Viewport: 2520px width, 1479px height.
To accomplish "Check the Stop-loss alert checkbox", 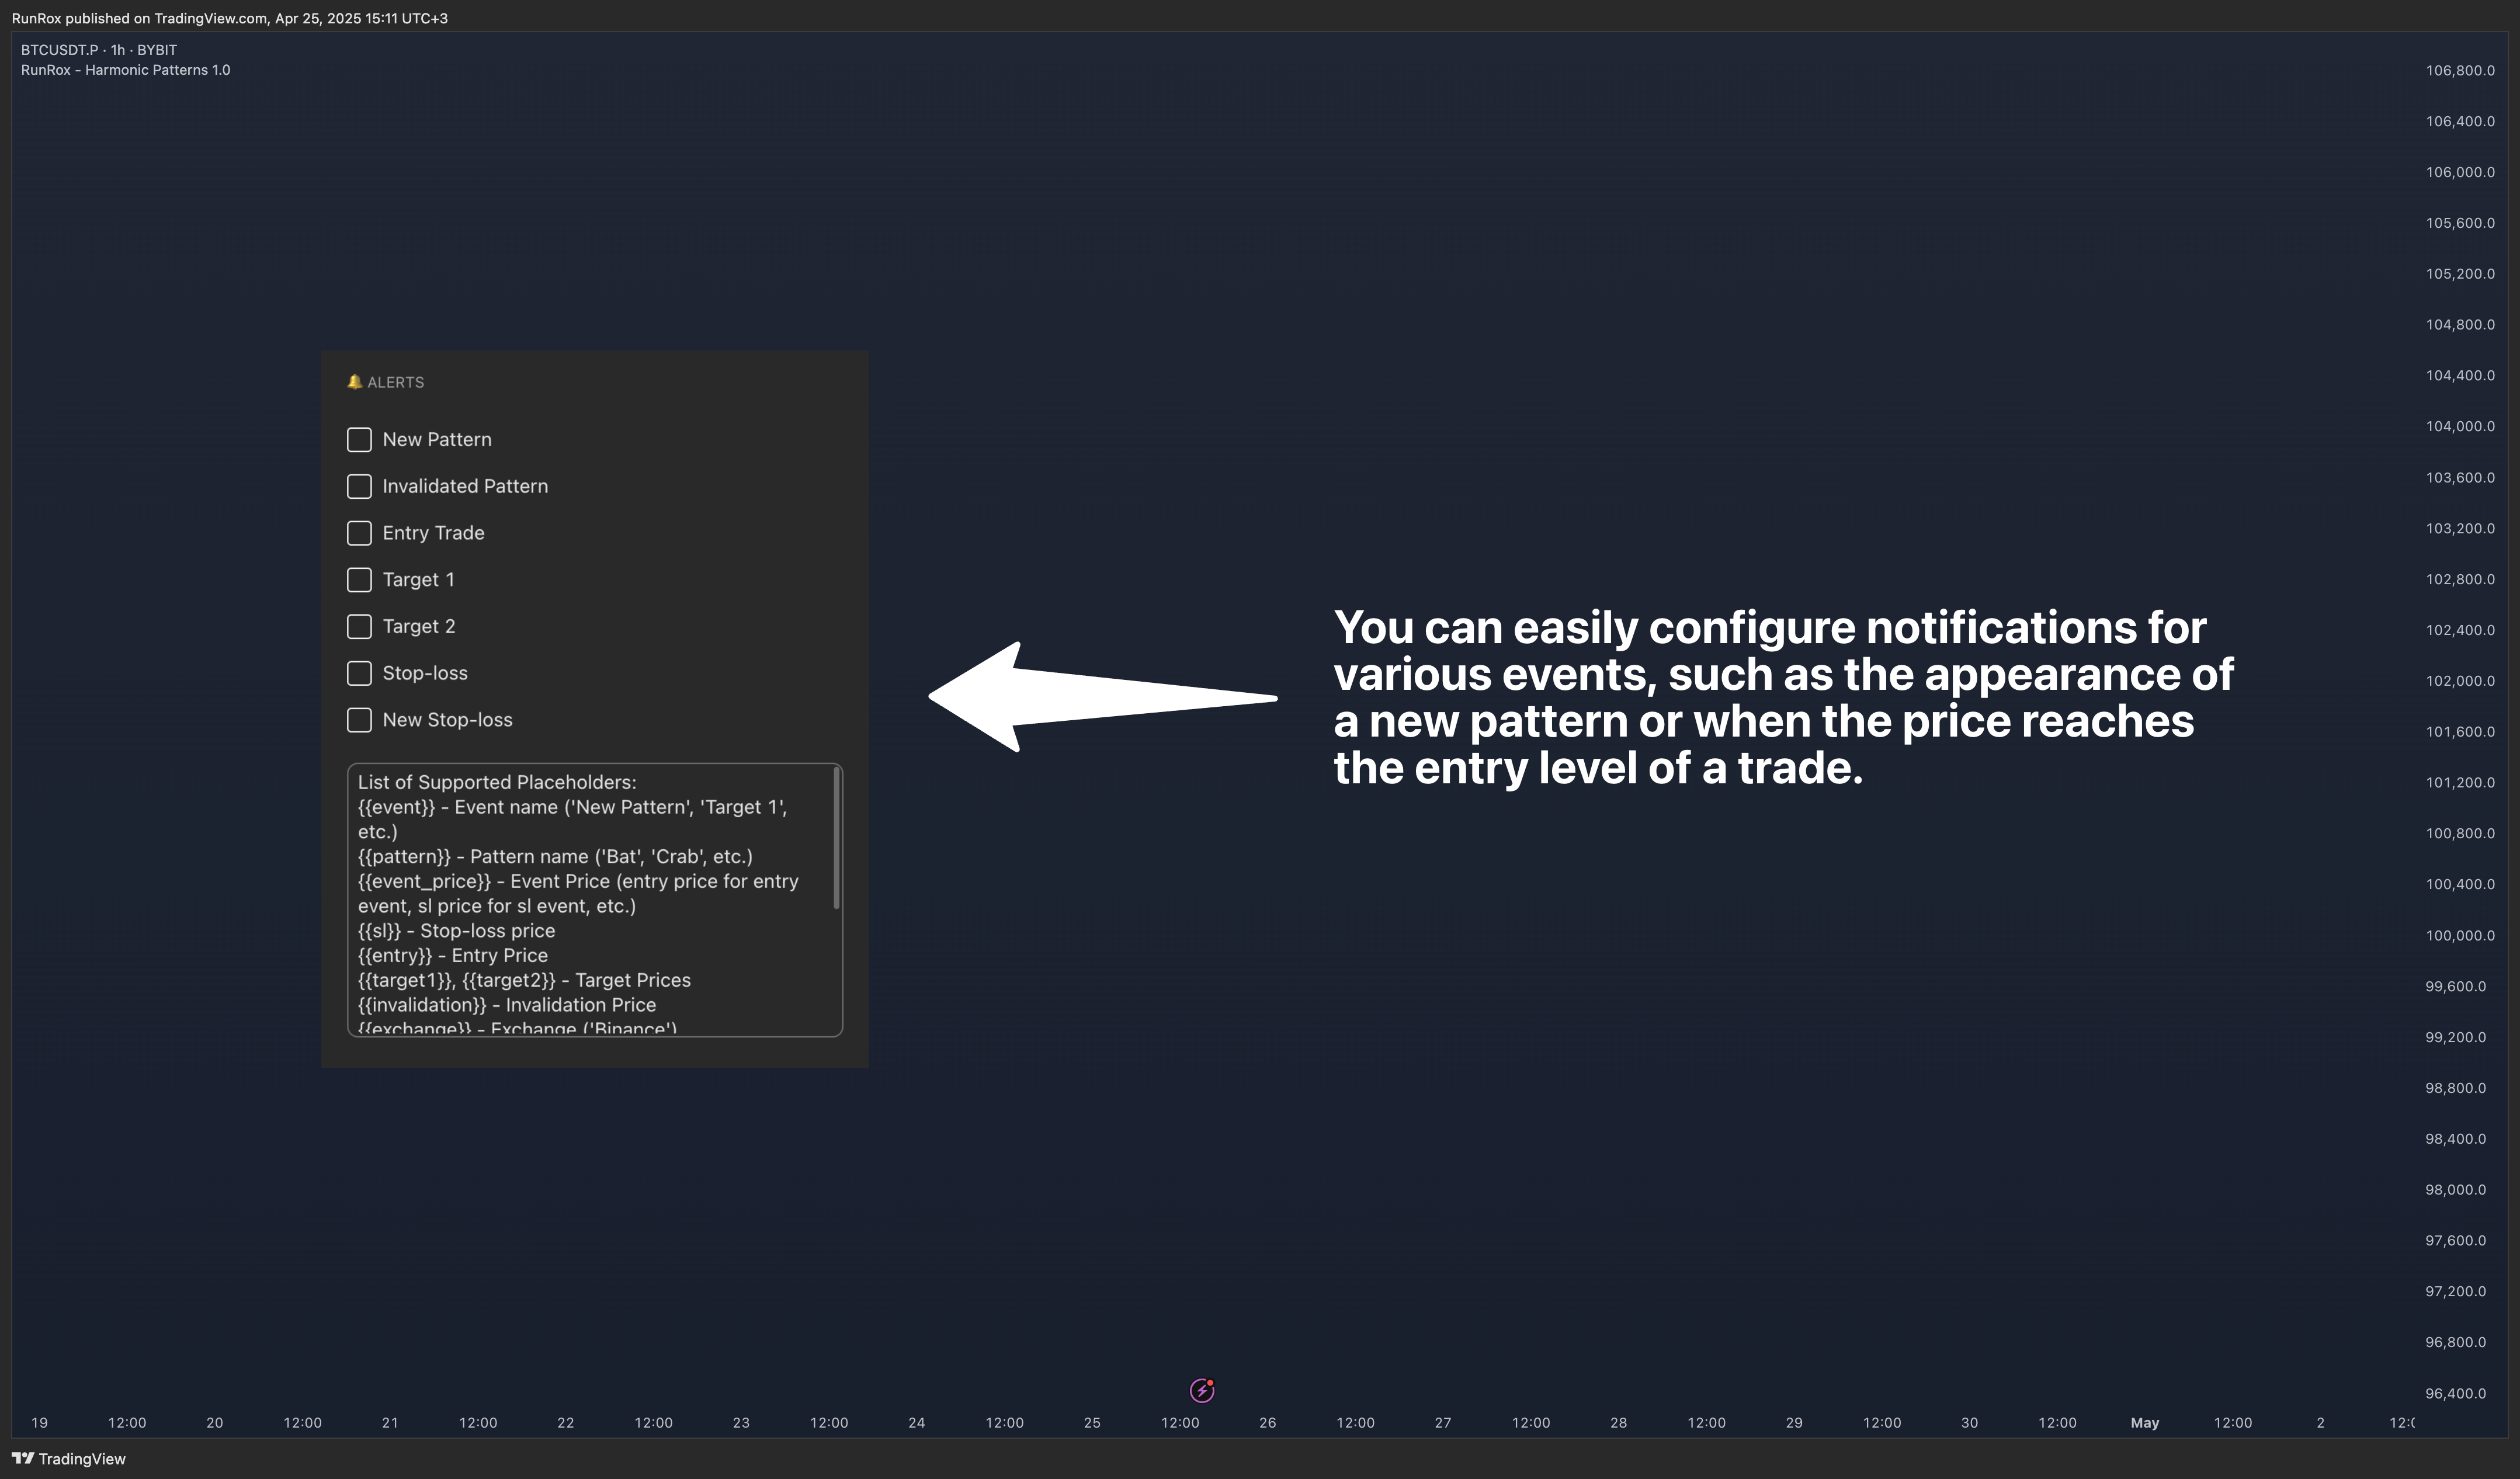I will pyautogui.click(x=359, y=673).
